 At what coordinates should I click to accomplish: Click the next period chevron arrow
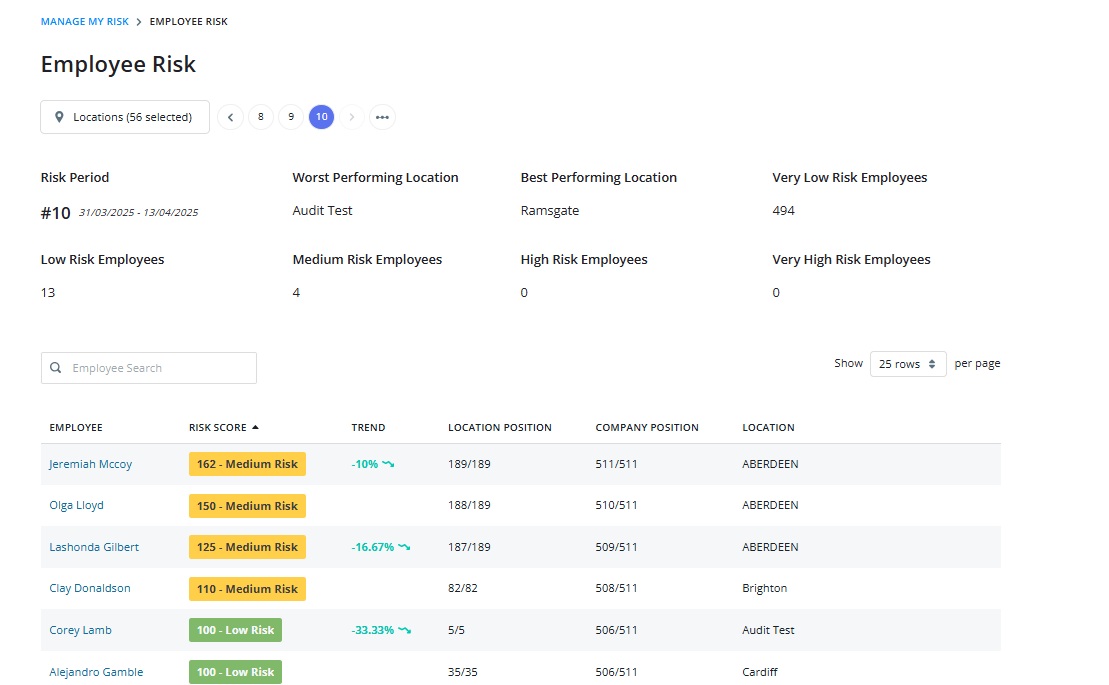coord(352,117)
